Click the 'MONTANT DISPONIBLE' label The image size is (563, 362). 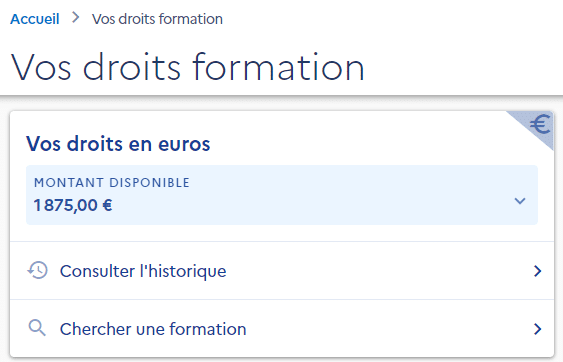(x=112, y=182)
